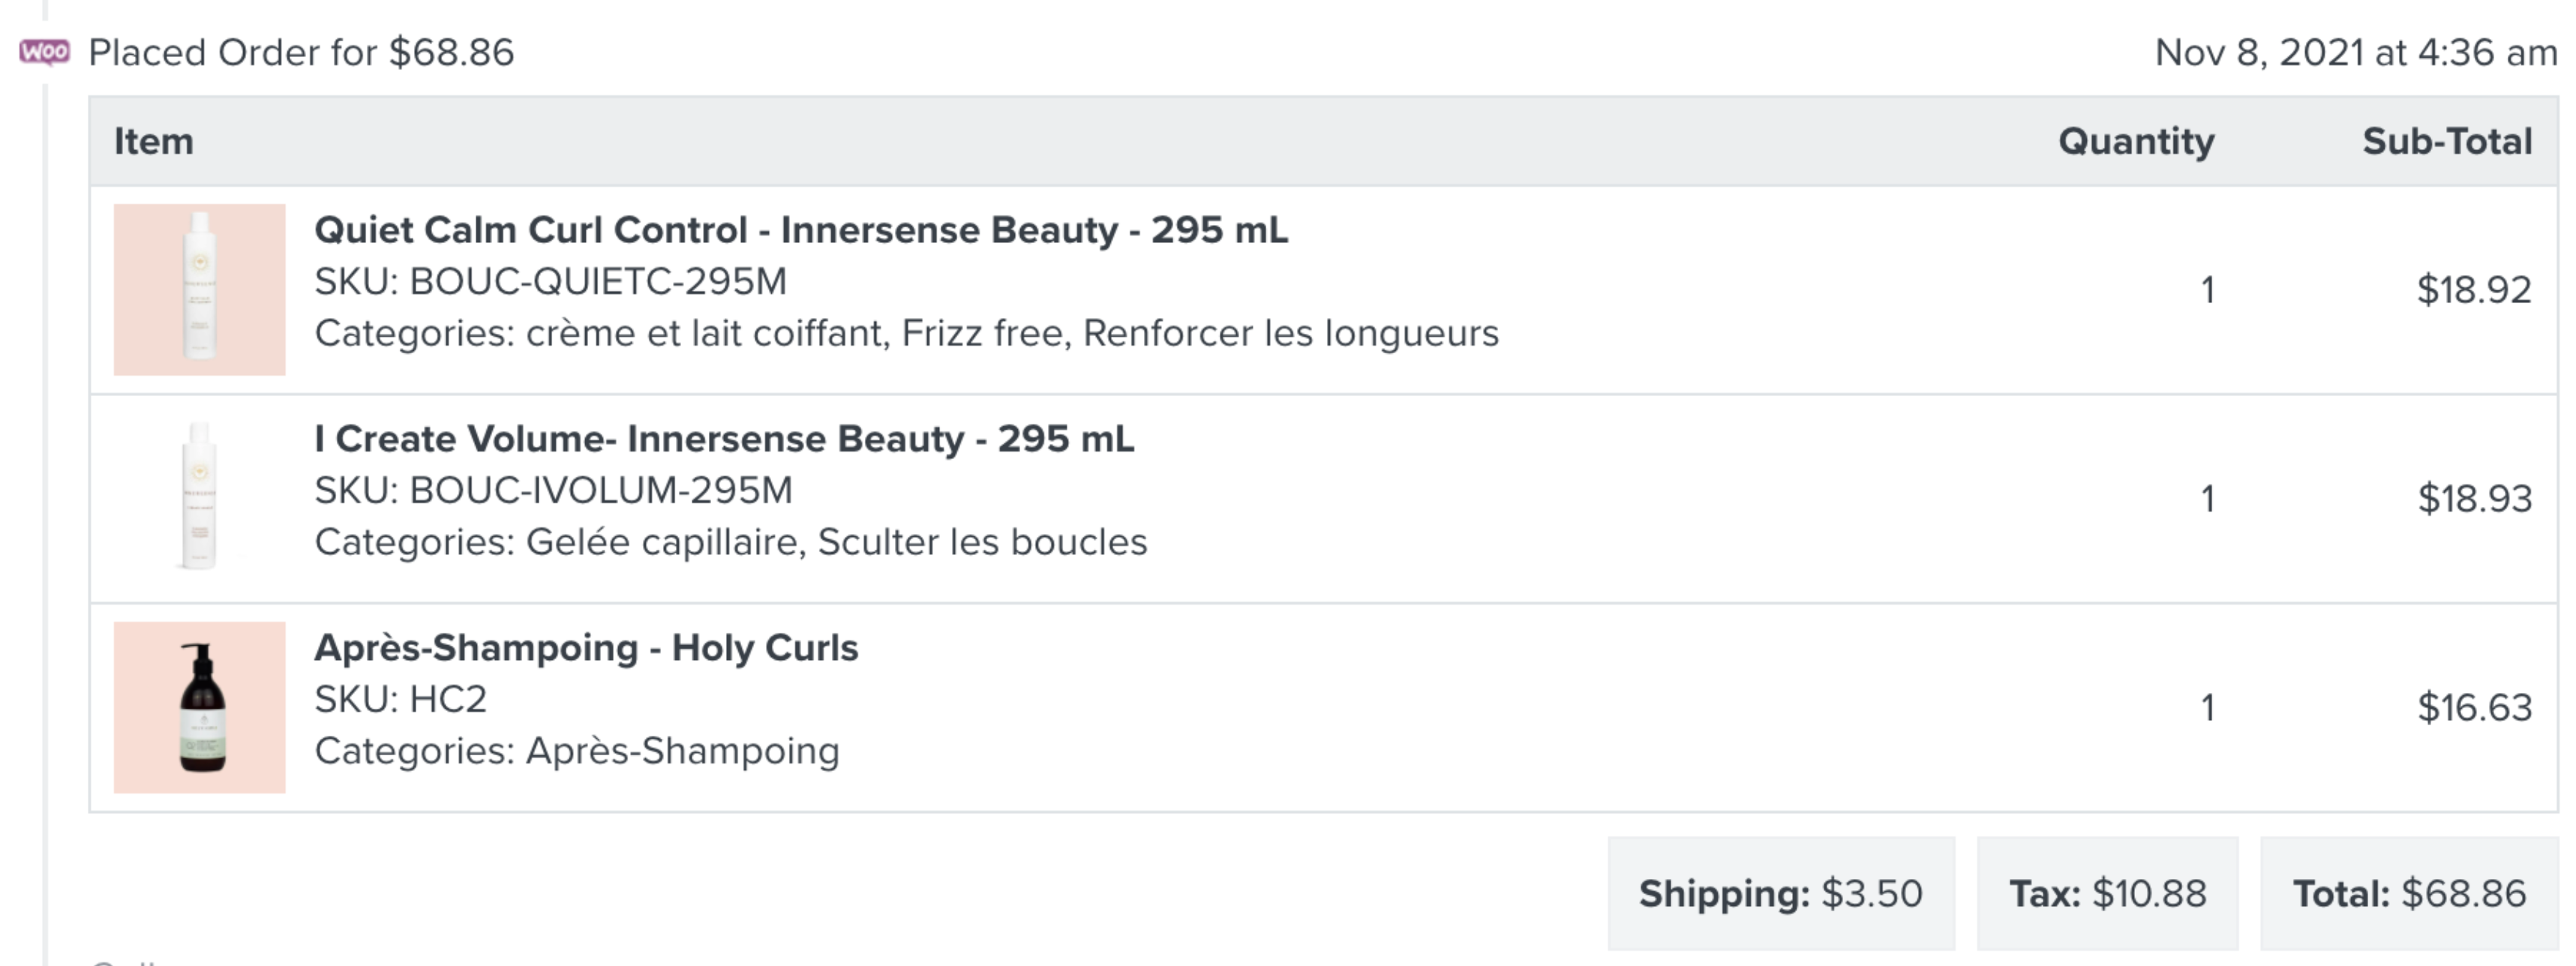The image size is (2576, 966).
Task: Click the Sub-Total column header
Action: click(x=2447, y=141)
